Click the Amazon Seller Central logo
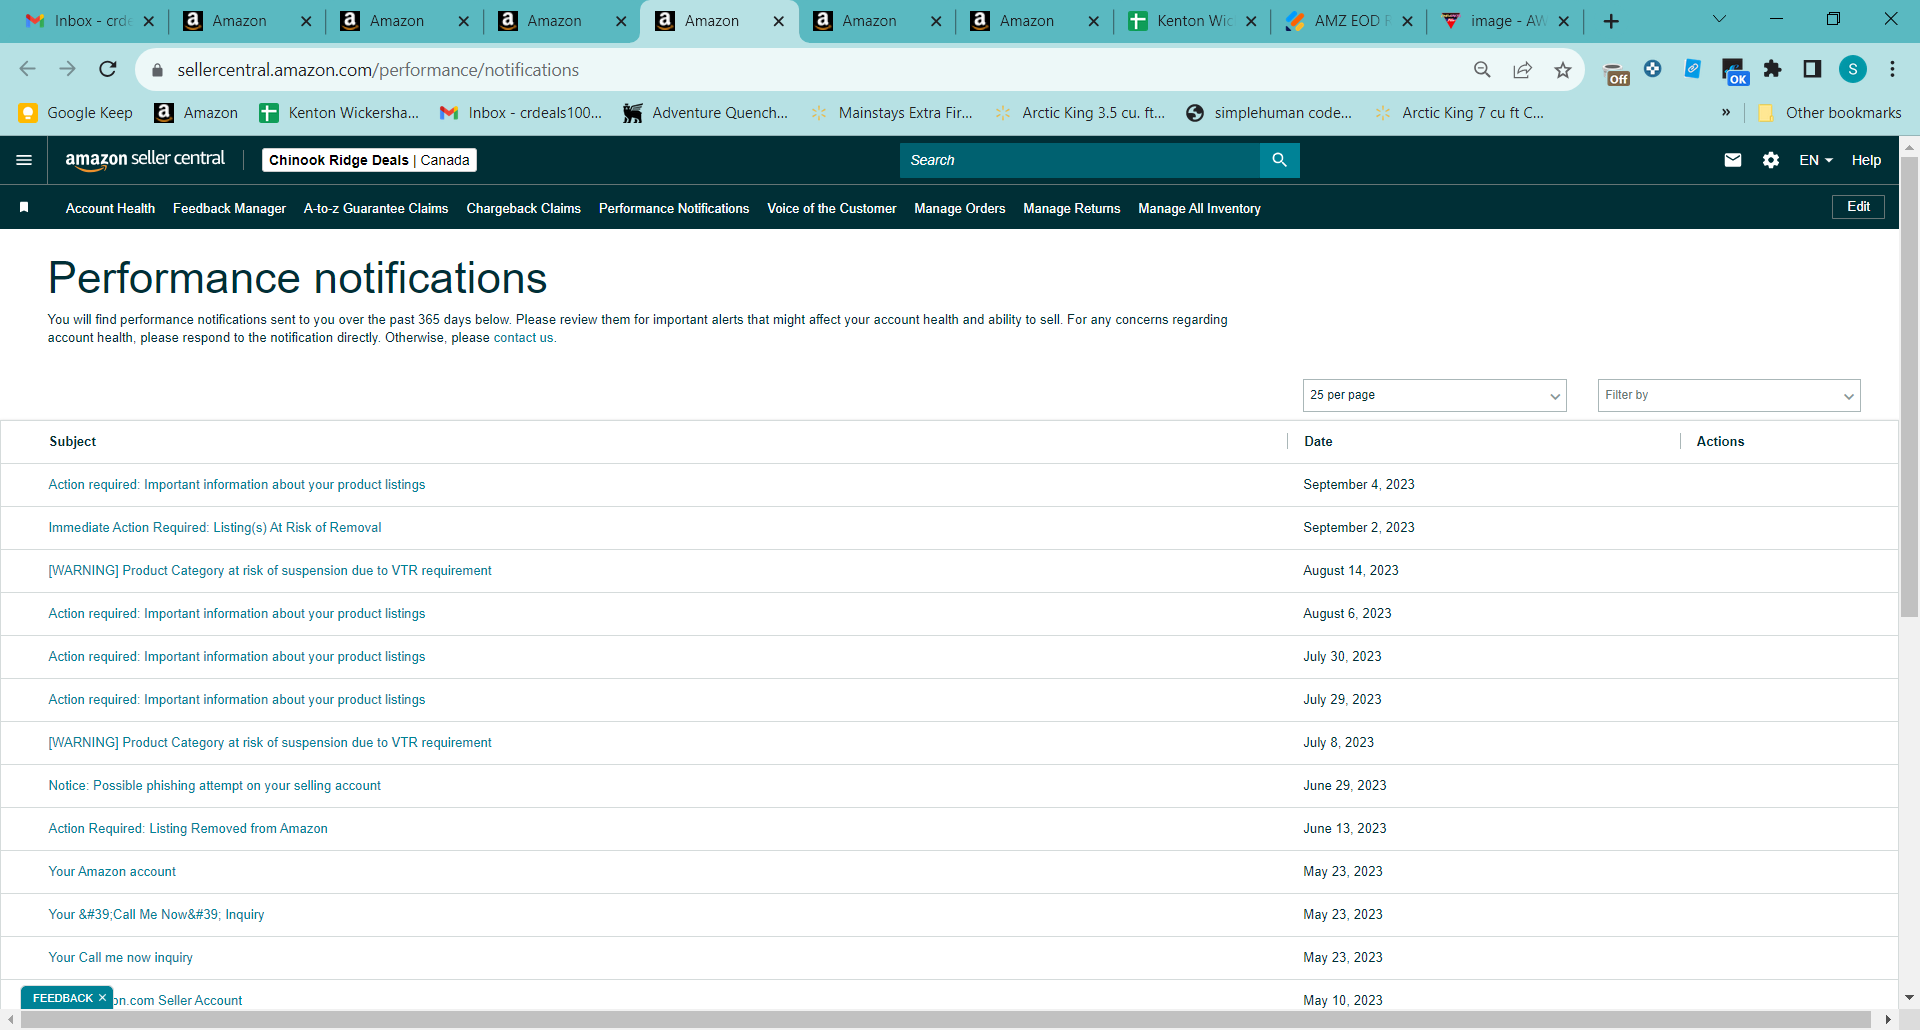The image size is (1920, 1030). tap(145, 160)
